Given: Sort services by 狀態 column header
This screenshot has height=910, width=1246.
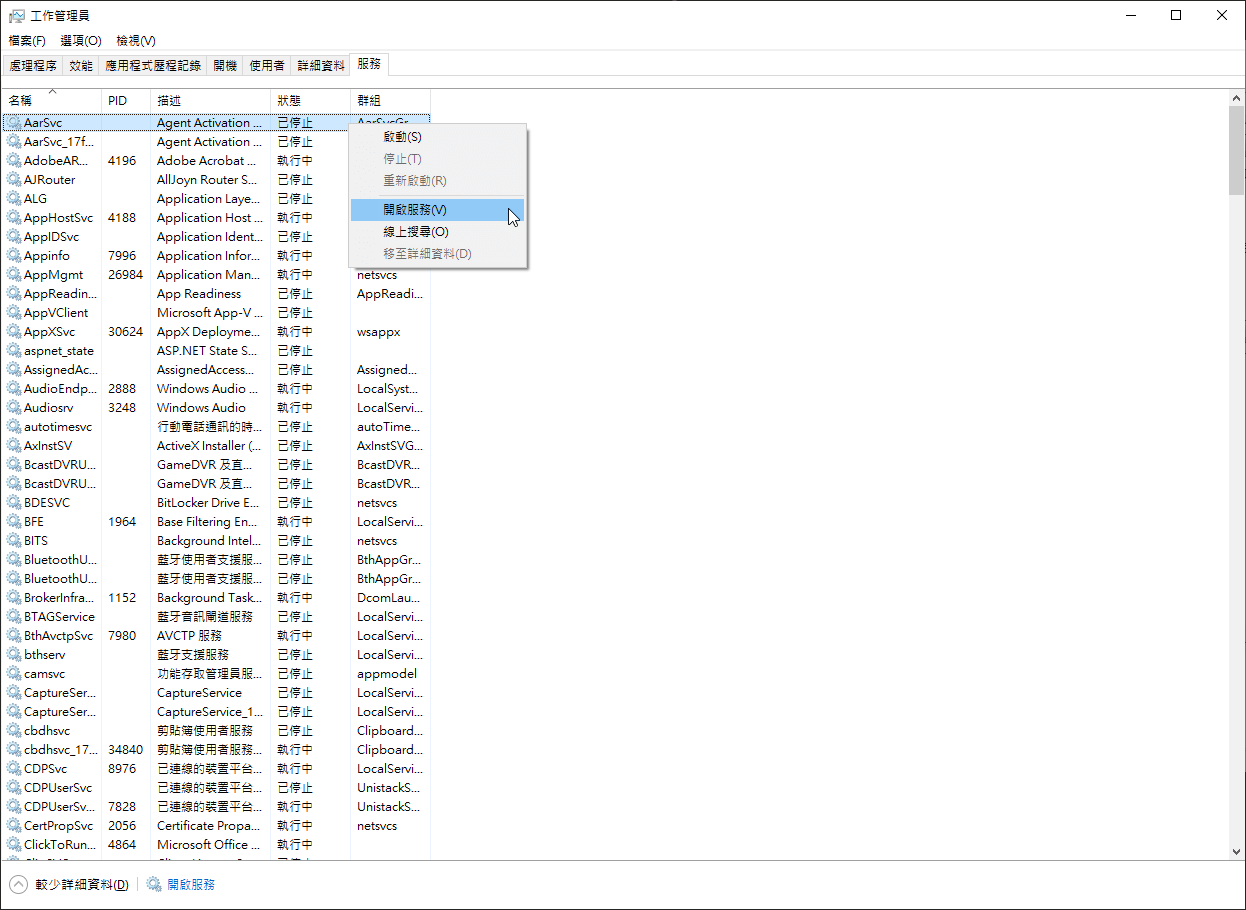Looking at the screenshot, I should (x=308, y=101).
